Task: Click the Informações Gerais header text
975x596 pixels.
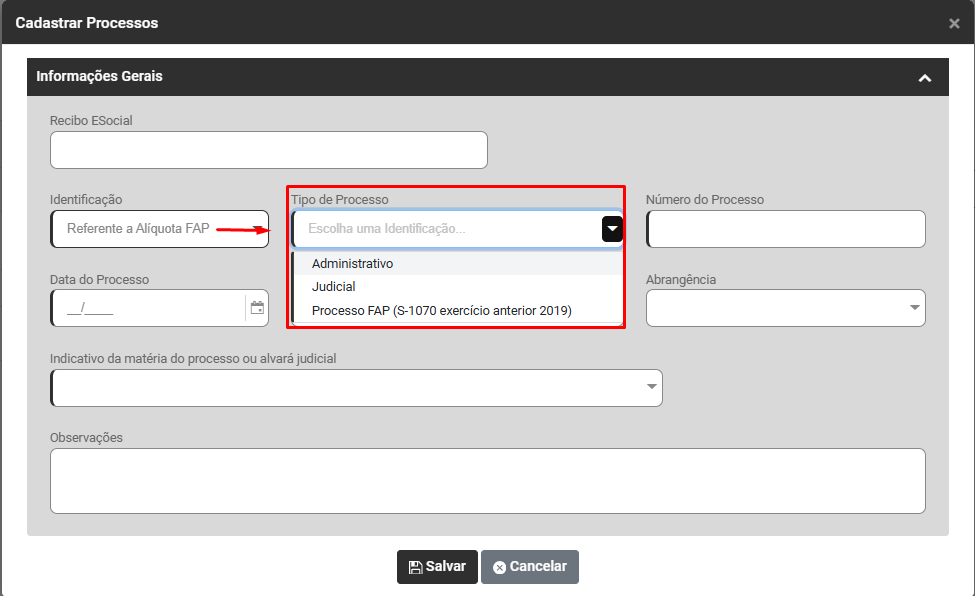Action: 99,77
